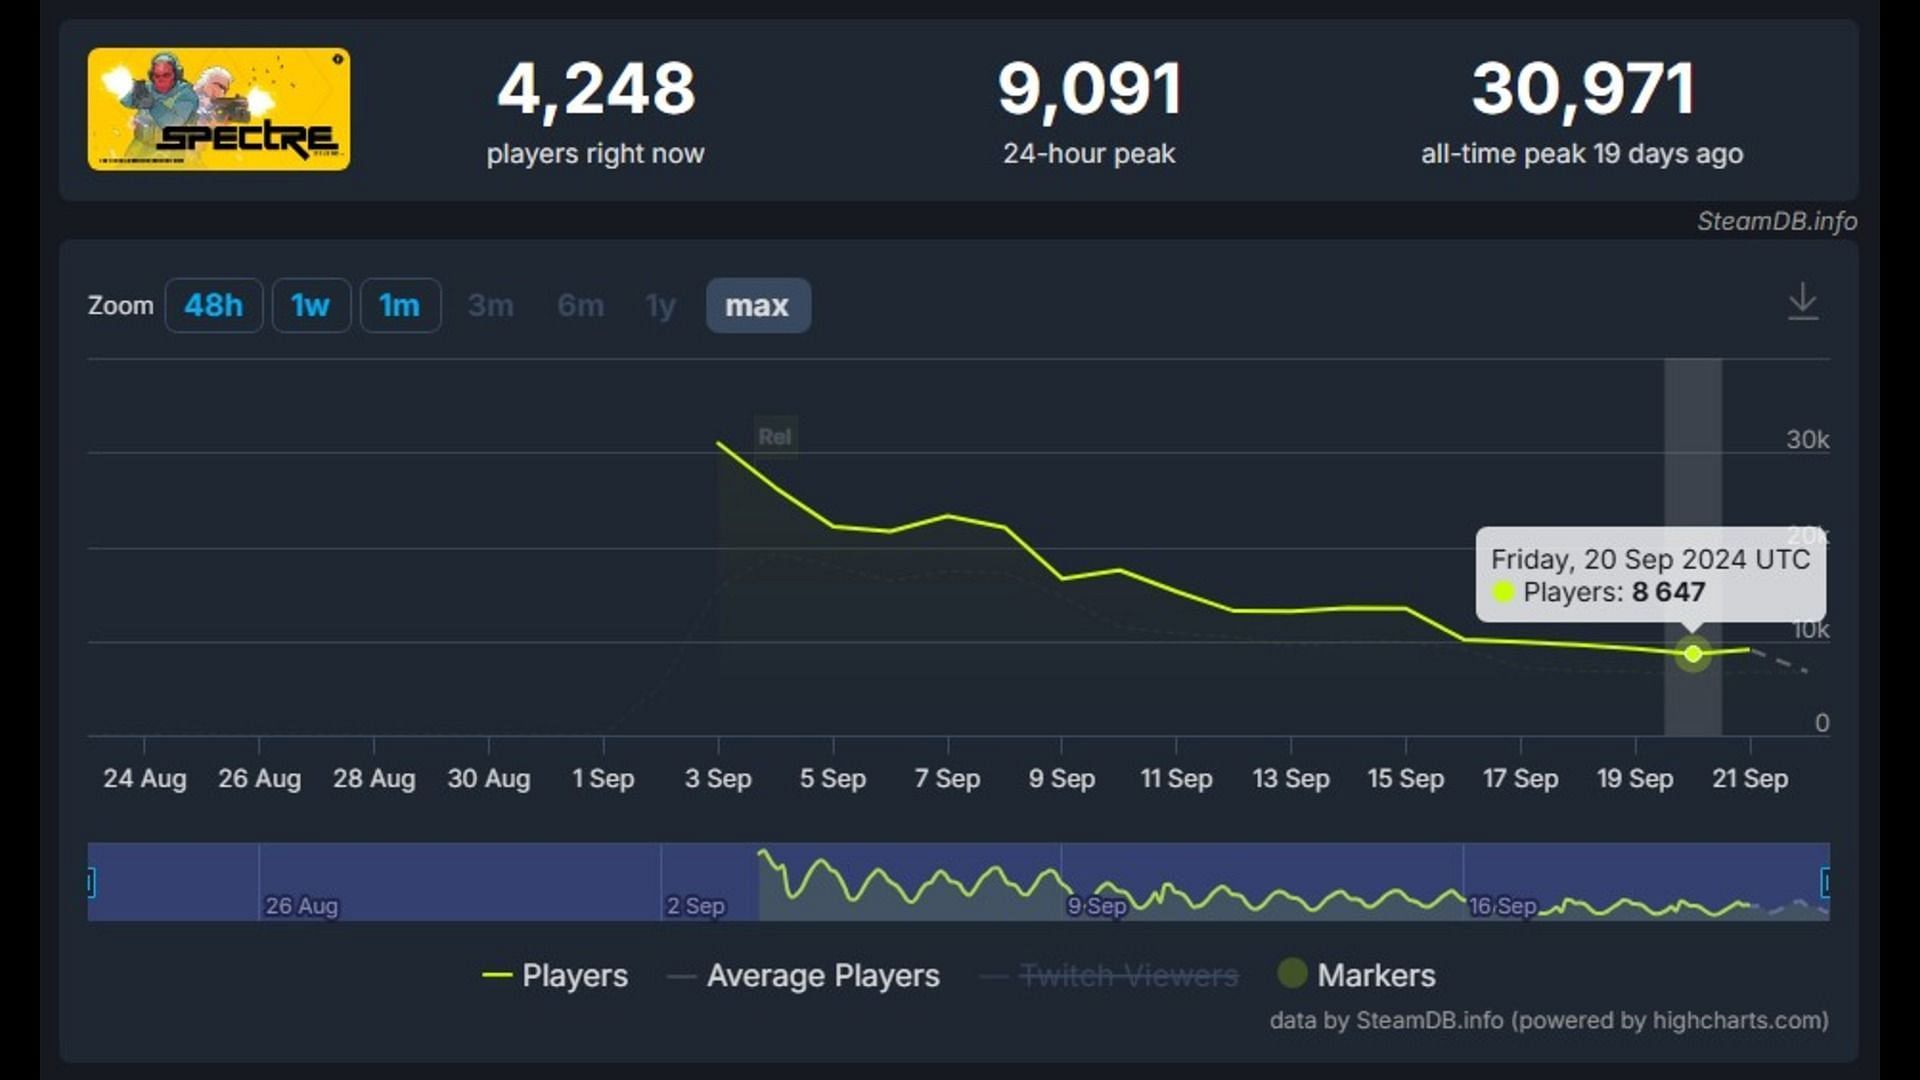Expand the 1y zoom timeframe
This screenshot has height=1080, width=1920.
pos(659,306)
